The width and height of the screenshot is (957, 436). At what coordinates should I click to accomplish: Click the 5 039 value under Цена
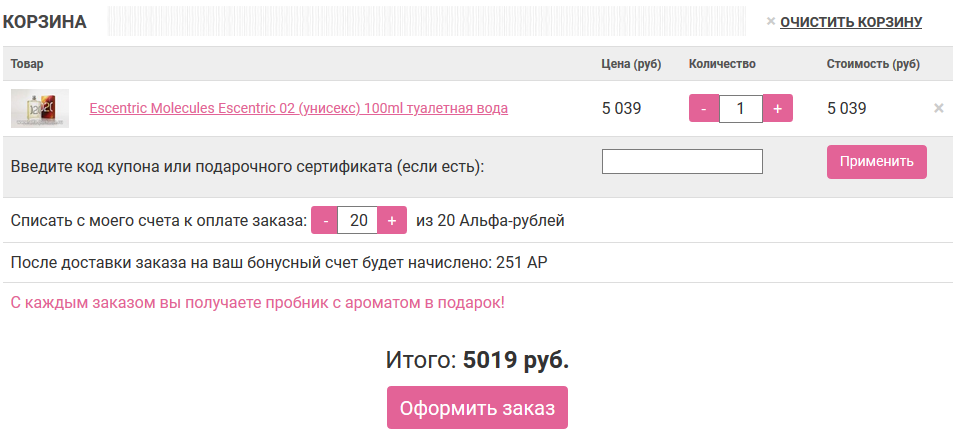pyautogui.click(x=621, y=109)
